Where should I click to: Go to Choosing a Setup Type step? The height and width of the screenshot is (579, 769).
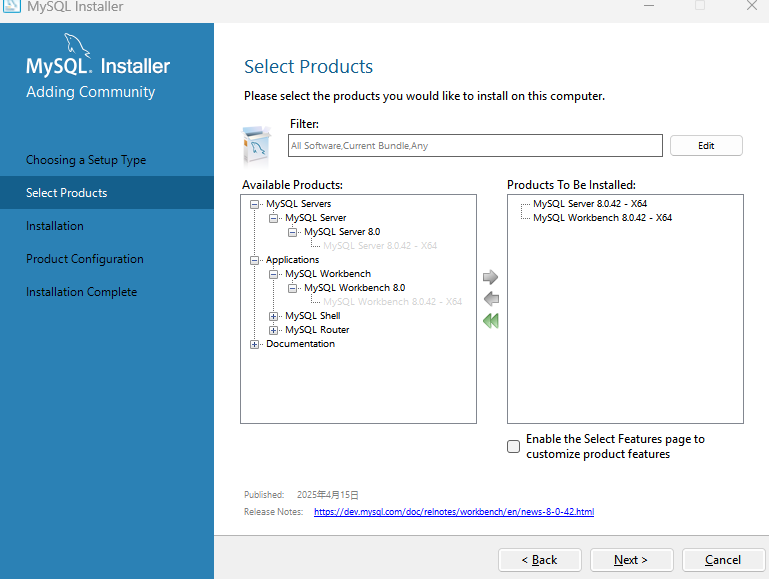[x=86, y=160]
